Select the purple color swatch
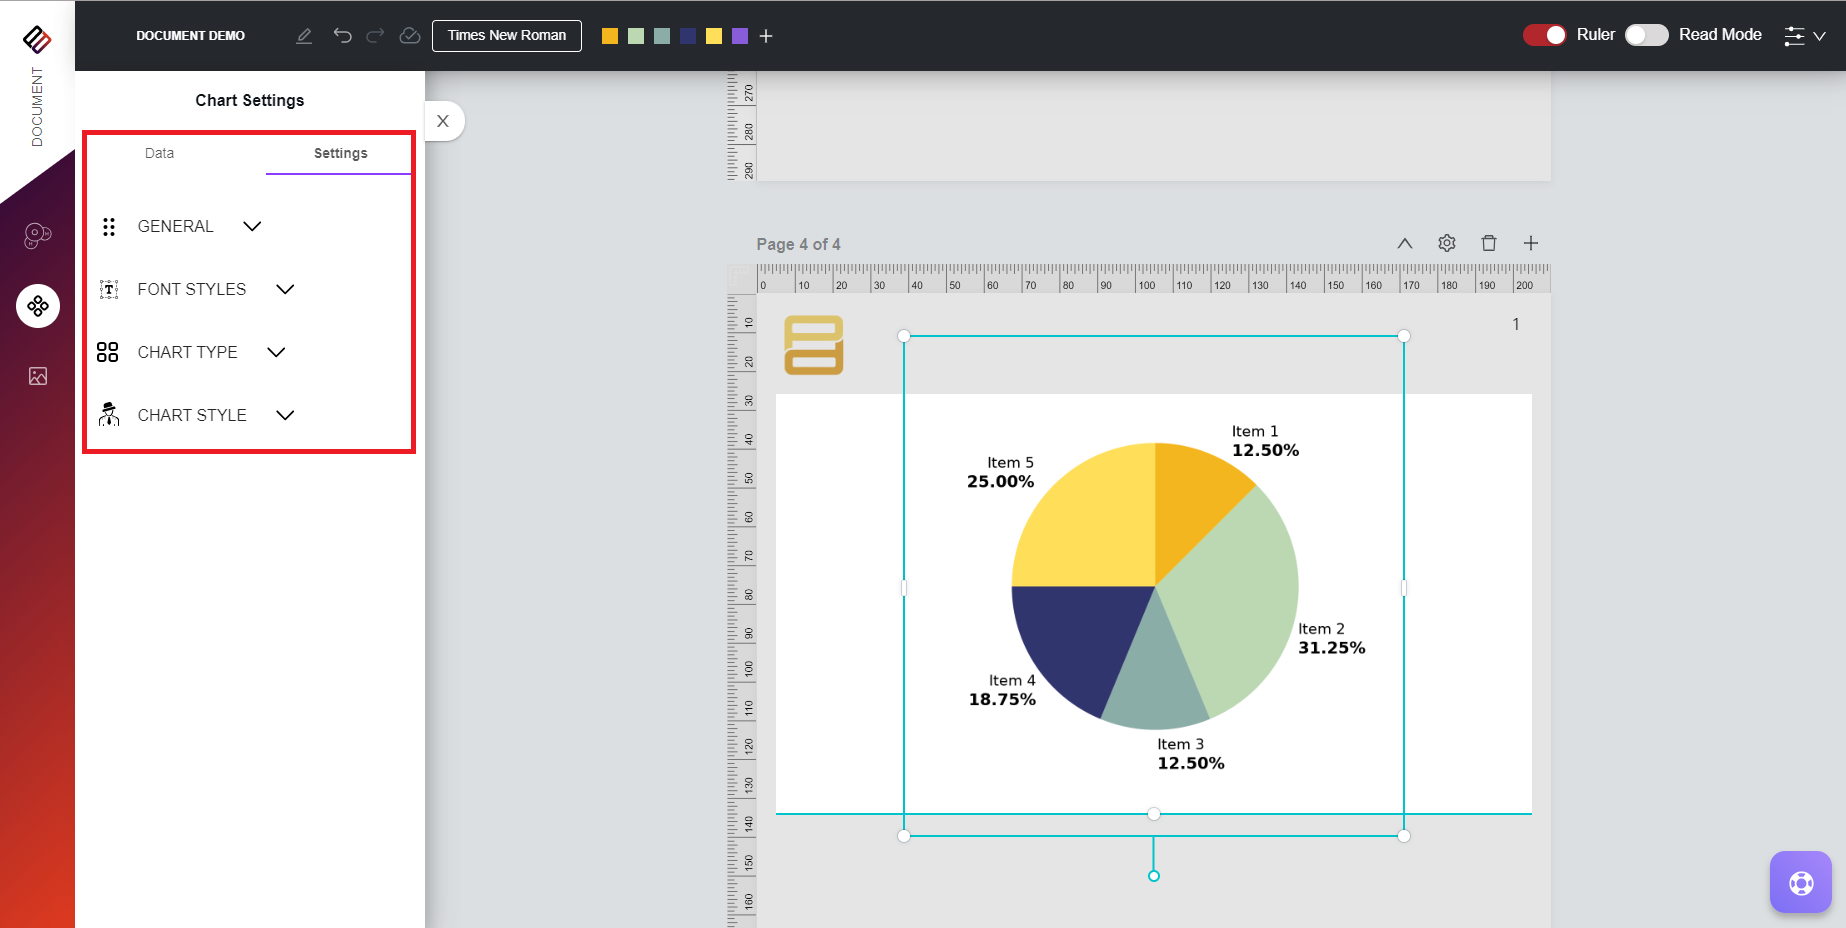1846x928 pixels. pos(740,36)
